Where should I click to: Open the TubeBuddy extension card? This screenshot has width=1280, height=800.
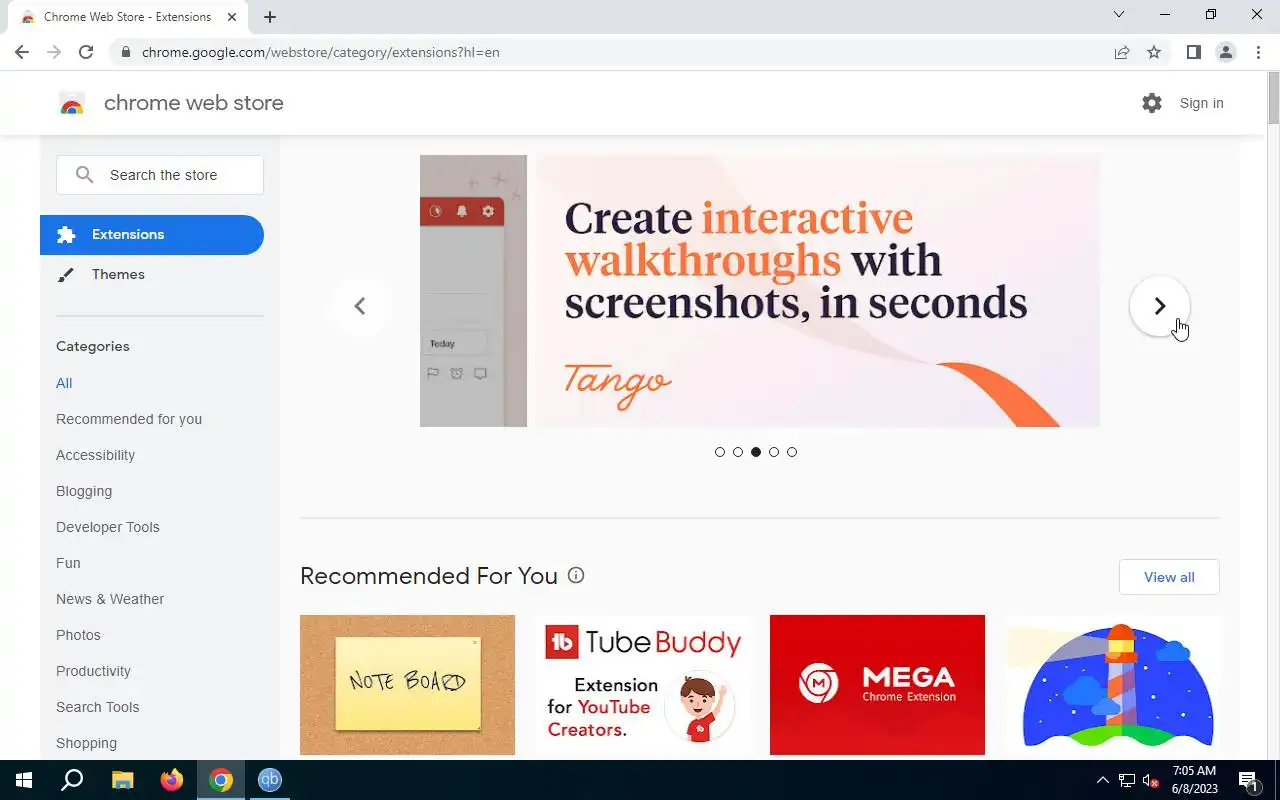[642, 685]
